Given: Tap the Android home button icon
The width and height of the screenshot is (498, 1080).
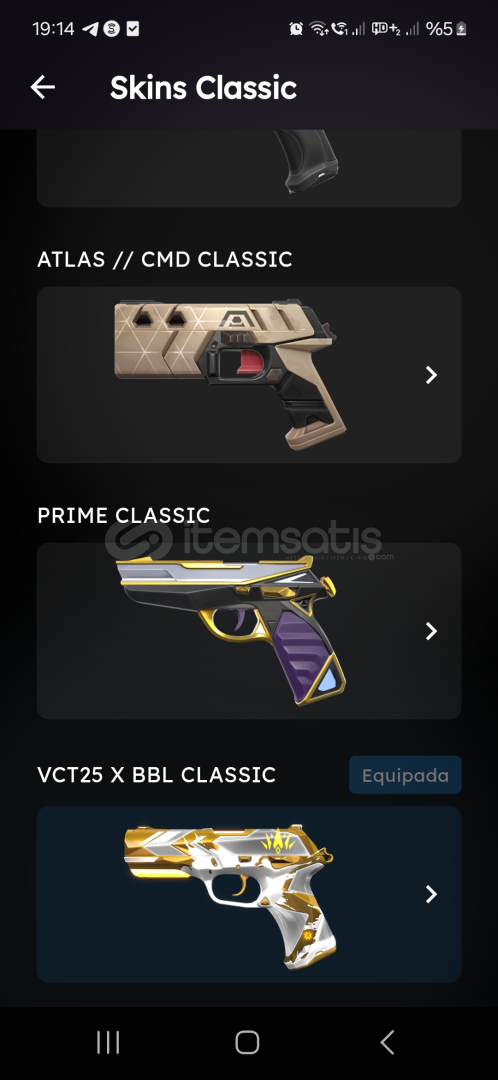Looking at the screenshot, I should [247, 1042].
